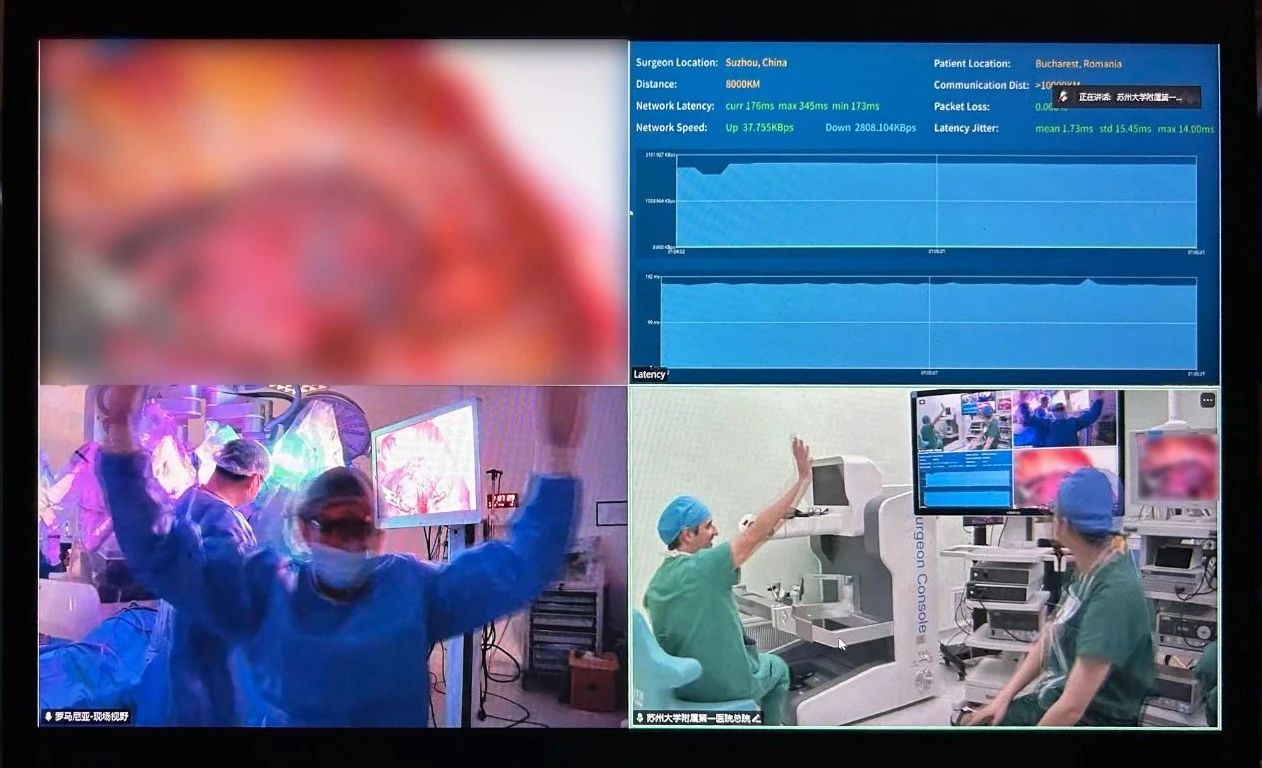Select the blurred surgical view video tile
The width and height of the screenshot is (1262, 768).
click(x=333, y=212)
